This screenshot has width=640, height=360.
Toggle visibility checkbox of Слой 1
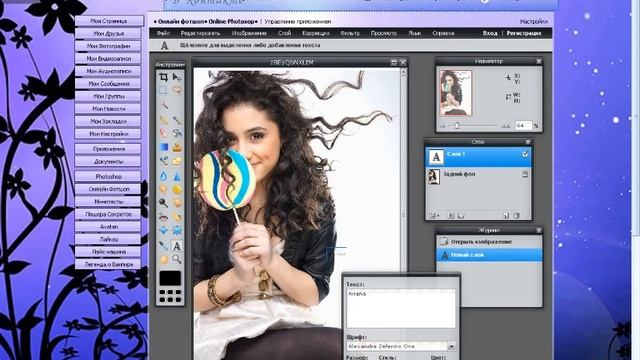coord(525,154)
